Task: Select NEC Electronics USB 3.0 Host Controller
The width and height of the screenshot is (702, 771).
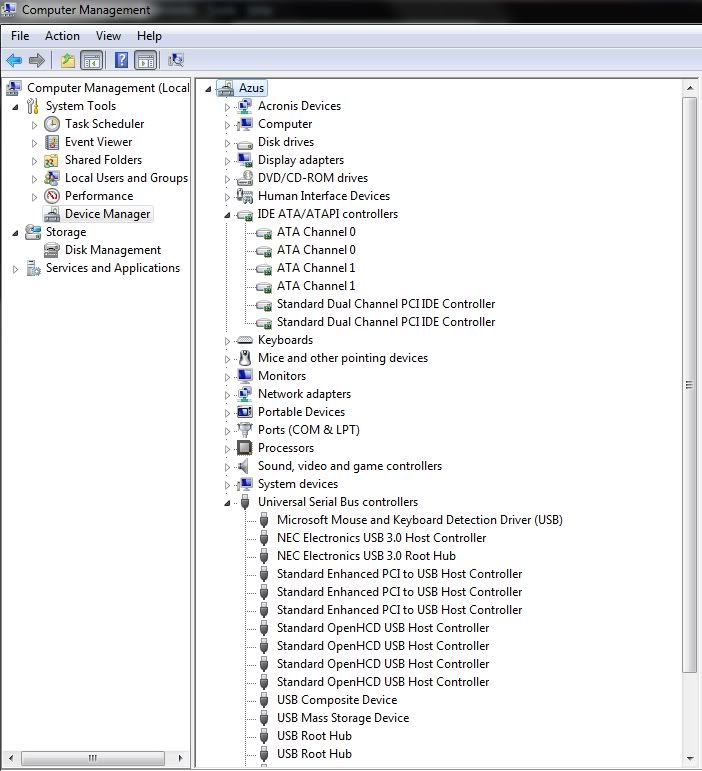Action: 381,538
